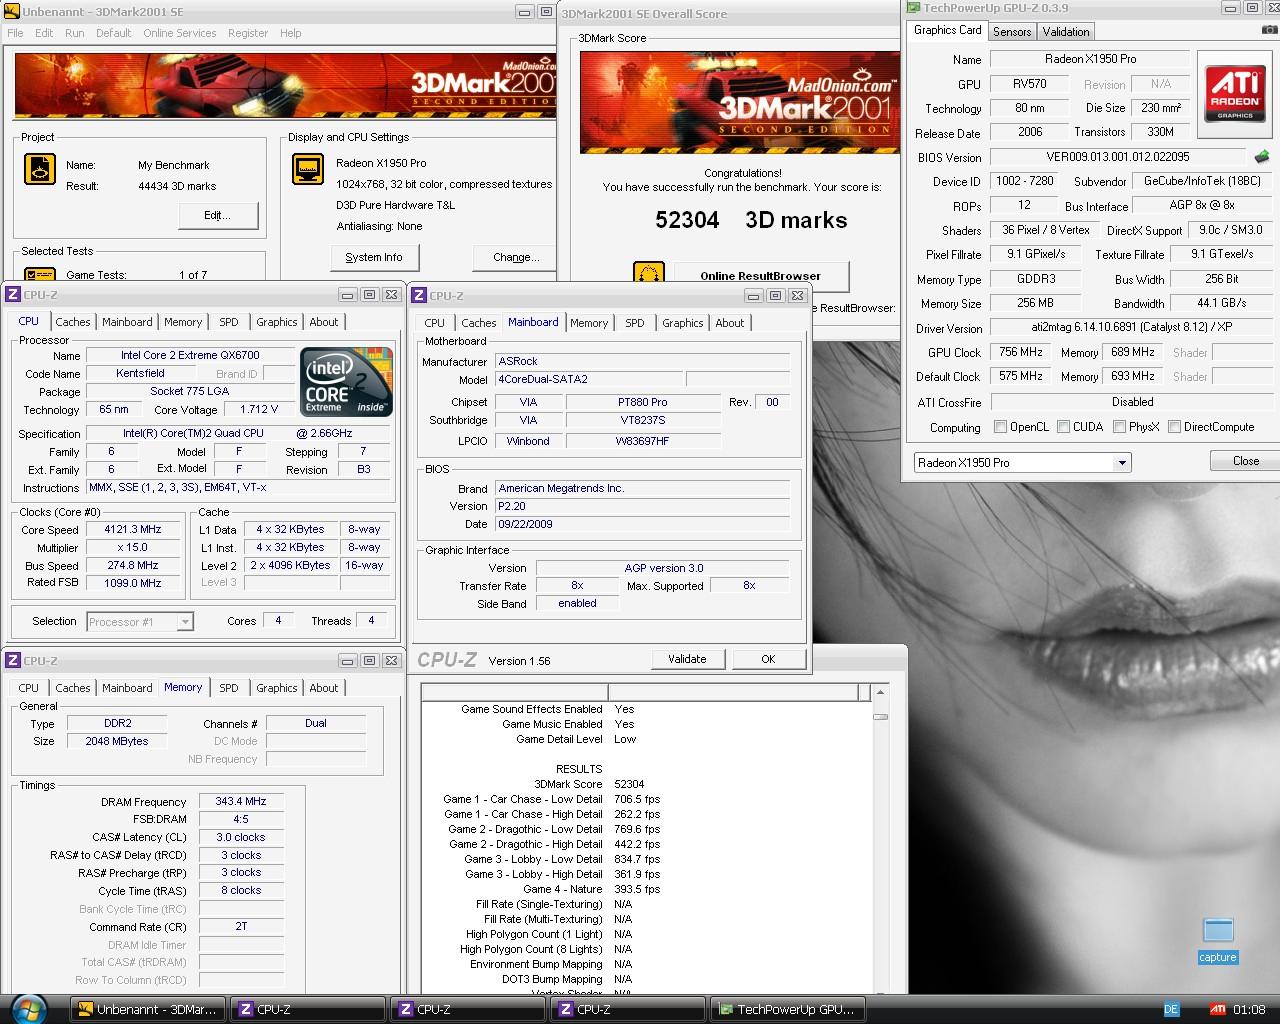The height and width of the screenshot is (1024, 1280).
Task: Click the Online ResultBrowser globe icon
Action: 649,273
